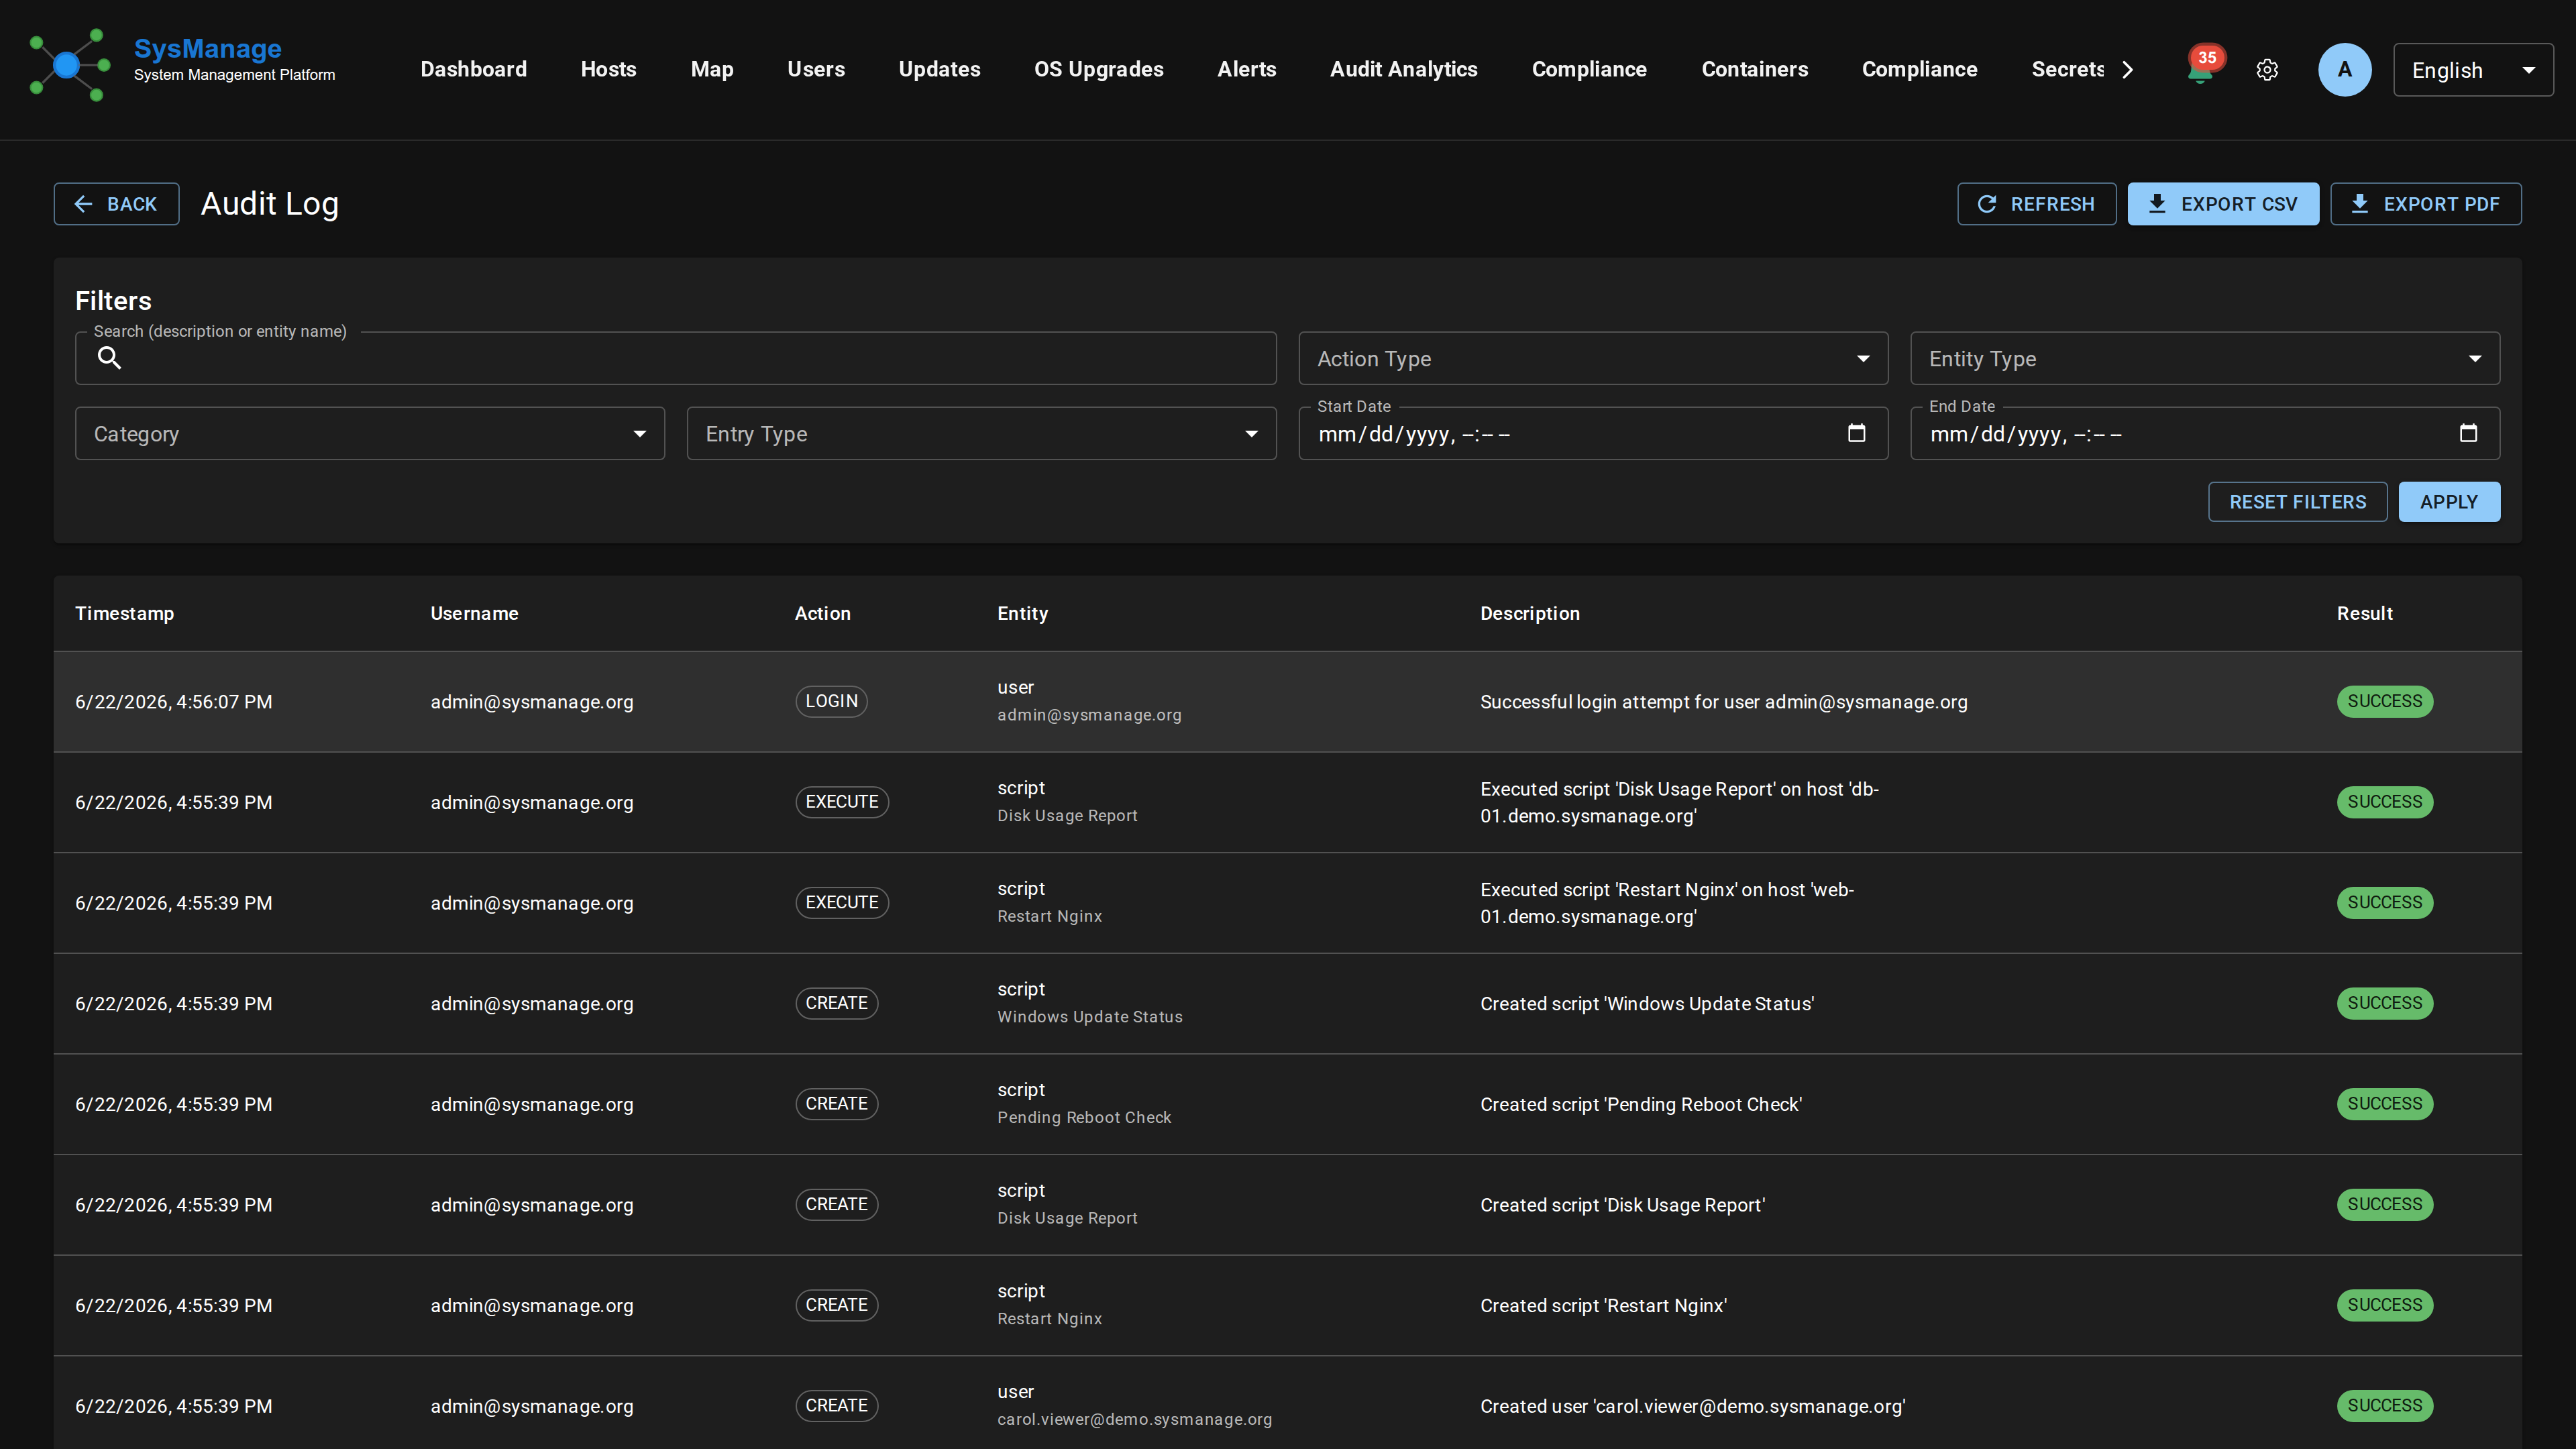This screenshot has width=2576, height=1449.
Task: Expand the Action Type filter
Action: pos(1593,358)
